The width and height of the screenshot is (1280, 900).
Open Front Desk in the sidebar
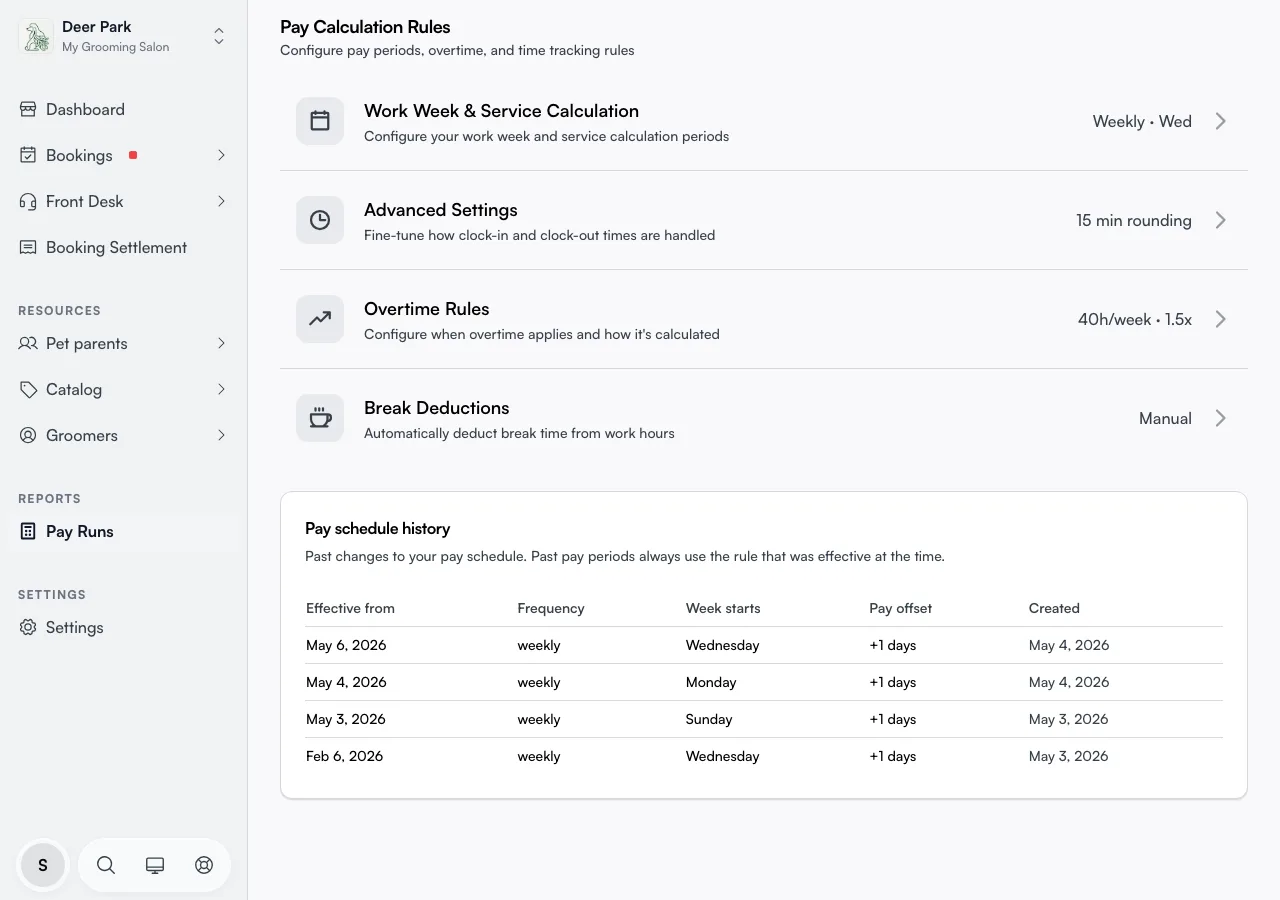[123, 201]
